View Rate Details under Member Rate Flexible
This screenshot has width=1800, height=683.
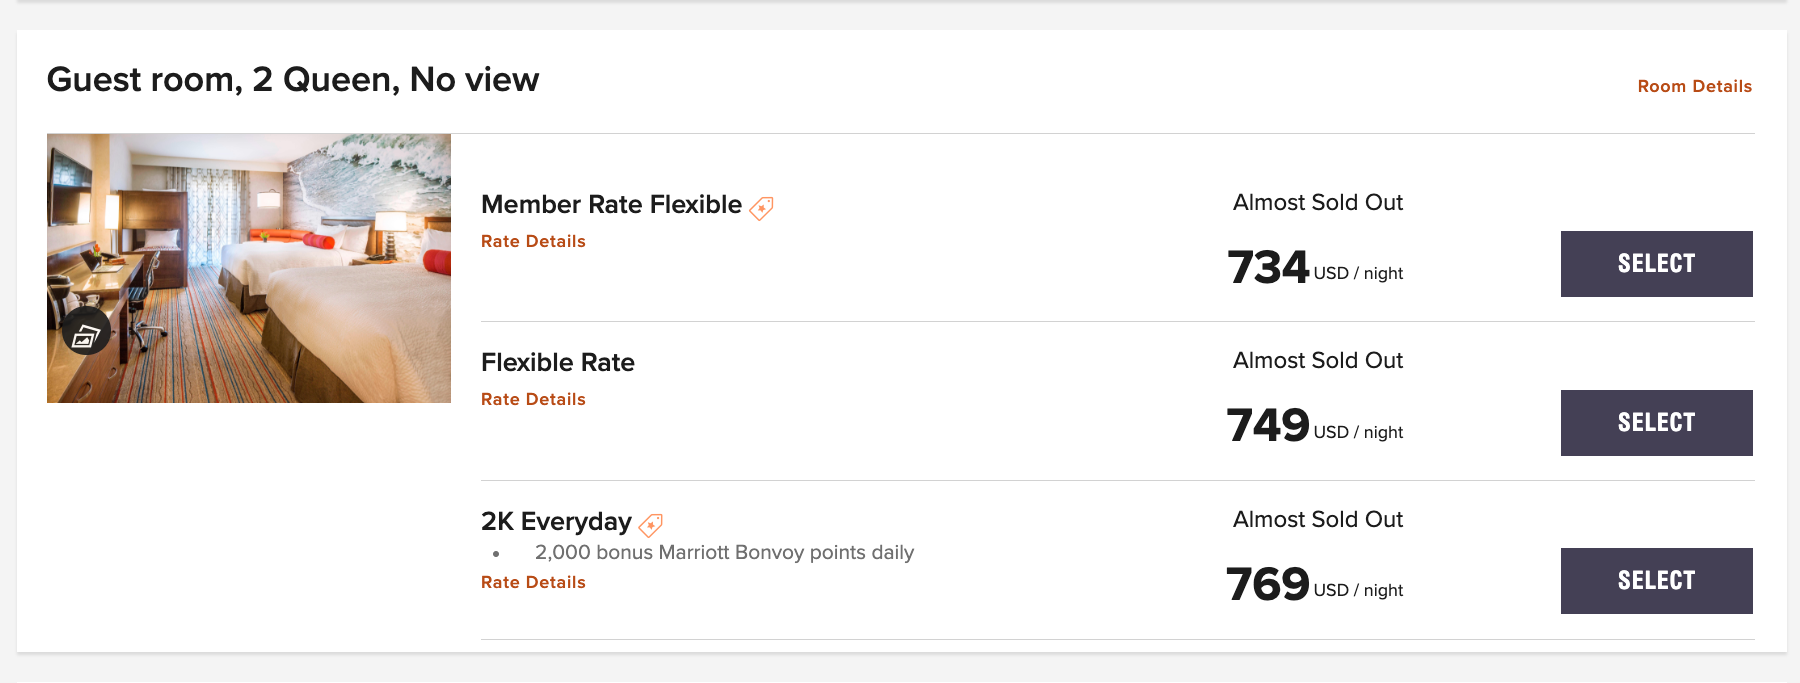click(x=533, y=241)
